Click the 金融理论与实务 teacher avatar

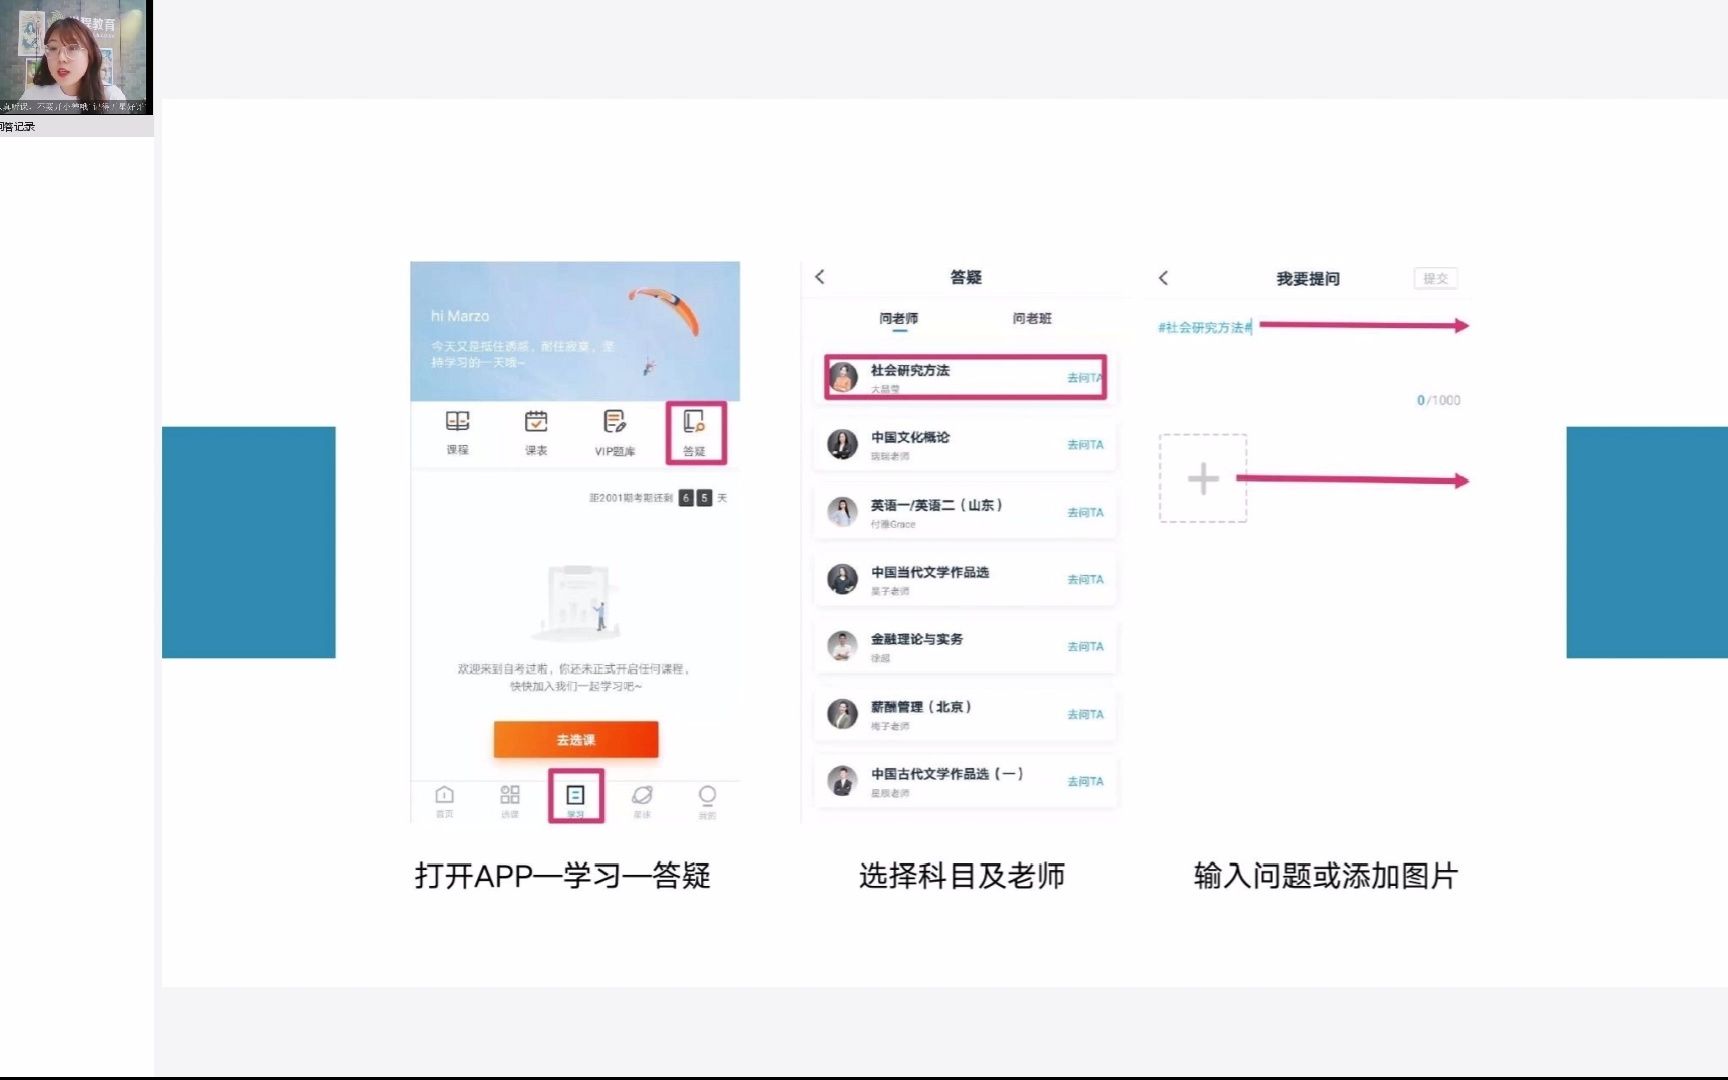click(842, 646)
